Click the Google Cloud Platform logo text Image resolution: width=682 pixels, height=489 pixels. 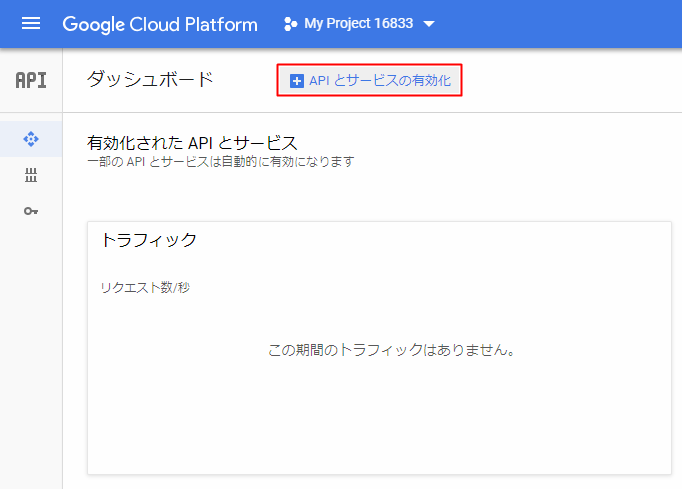point(160,24)
